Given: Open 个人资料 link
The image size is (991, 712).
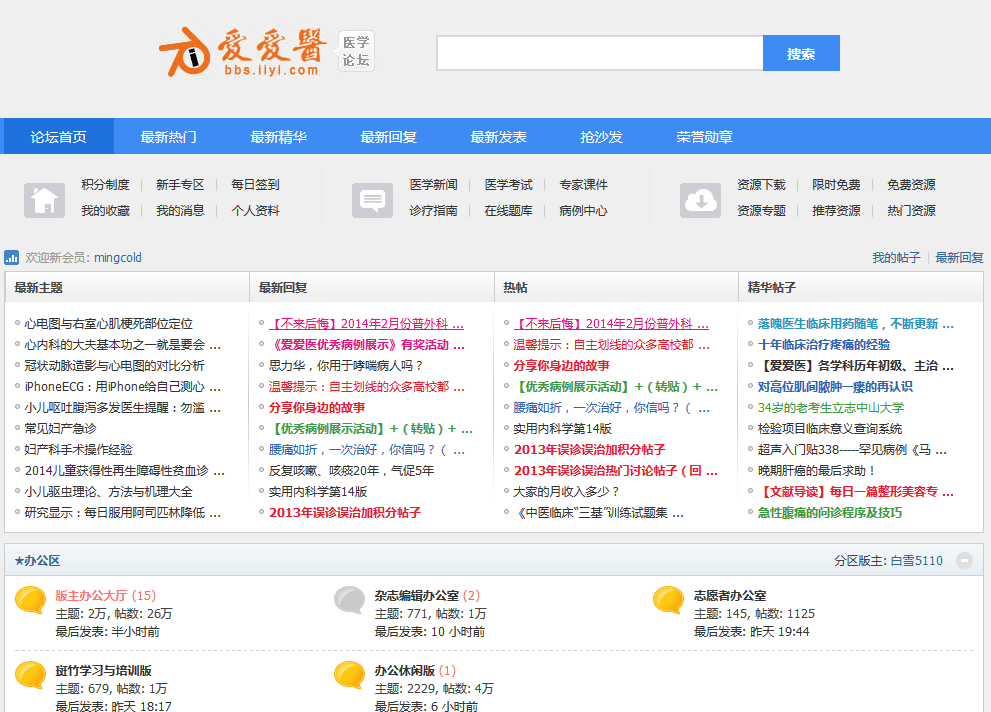Looking at the screenshot, I should 255,210.
